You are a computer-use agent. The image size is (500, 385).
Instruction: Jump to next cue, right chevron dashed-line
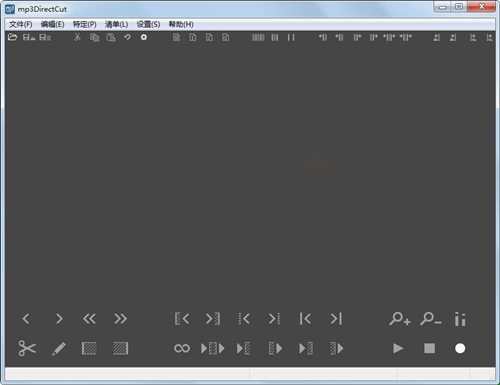275,319
